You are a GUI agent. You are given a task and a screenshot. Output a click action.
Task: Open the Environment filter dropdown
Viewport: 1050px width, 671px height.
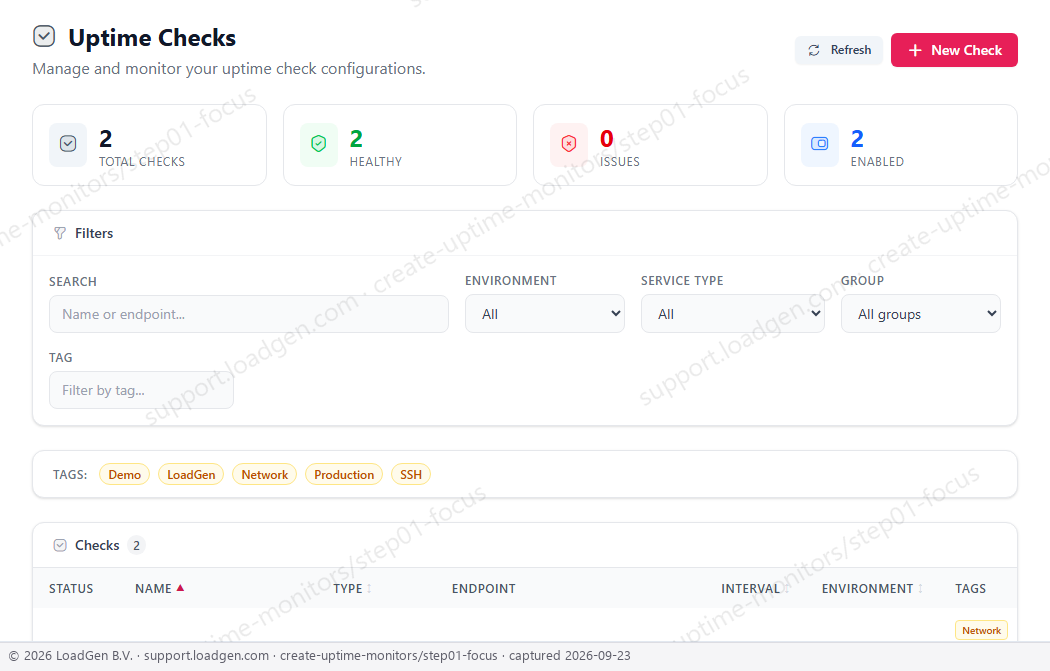click(544, 313)
